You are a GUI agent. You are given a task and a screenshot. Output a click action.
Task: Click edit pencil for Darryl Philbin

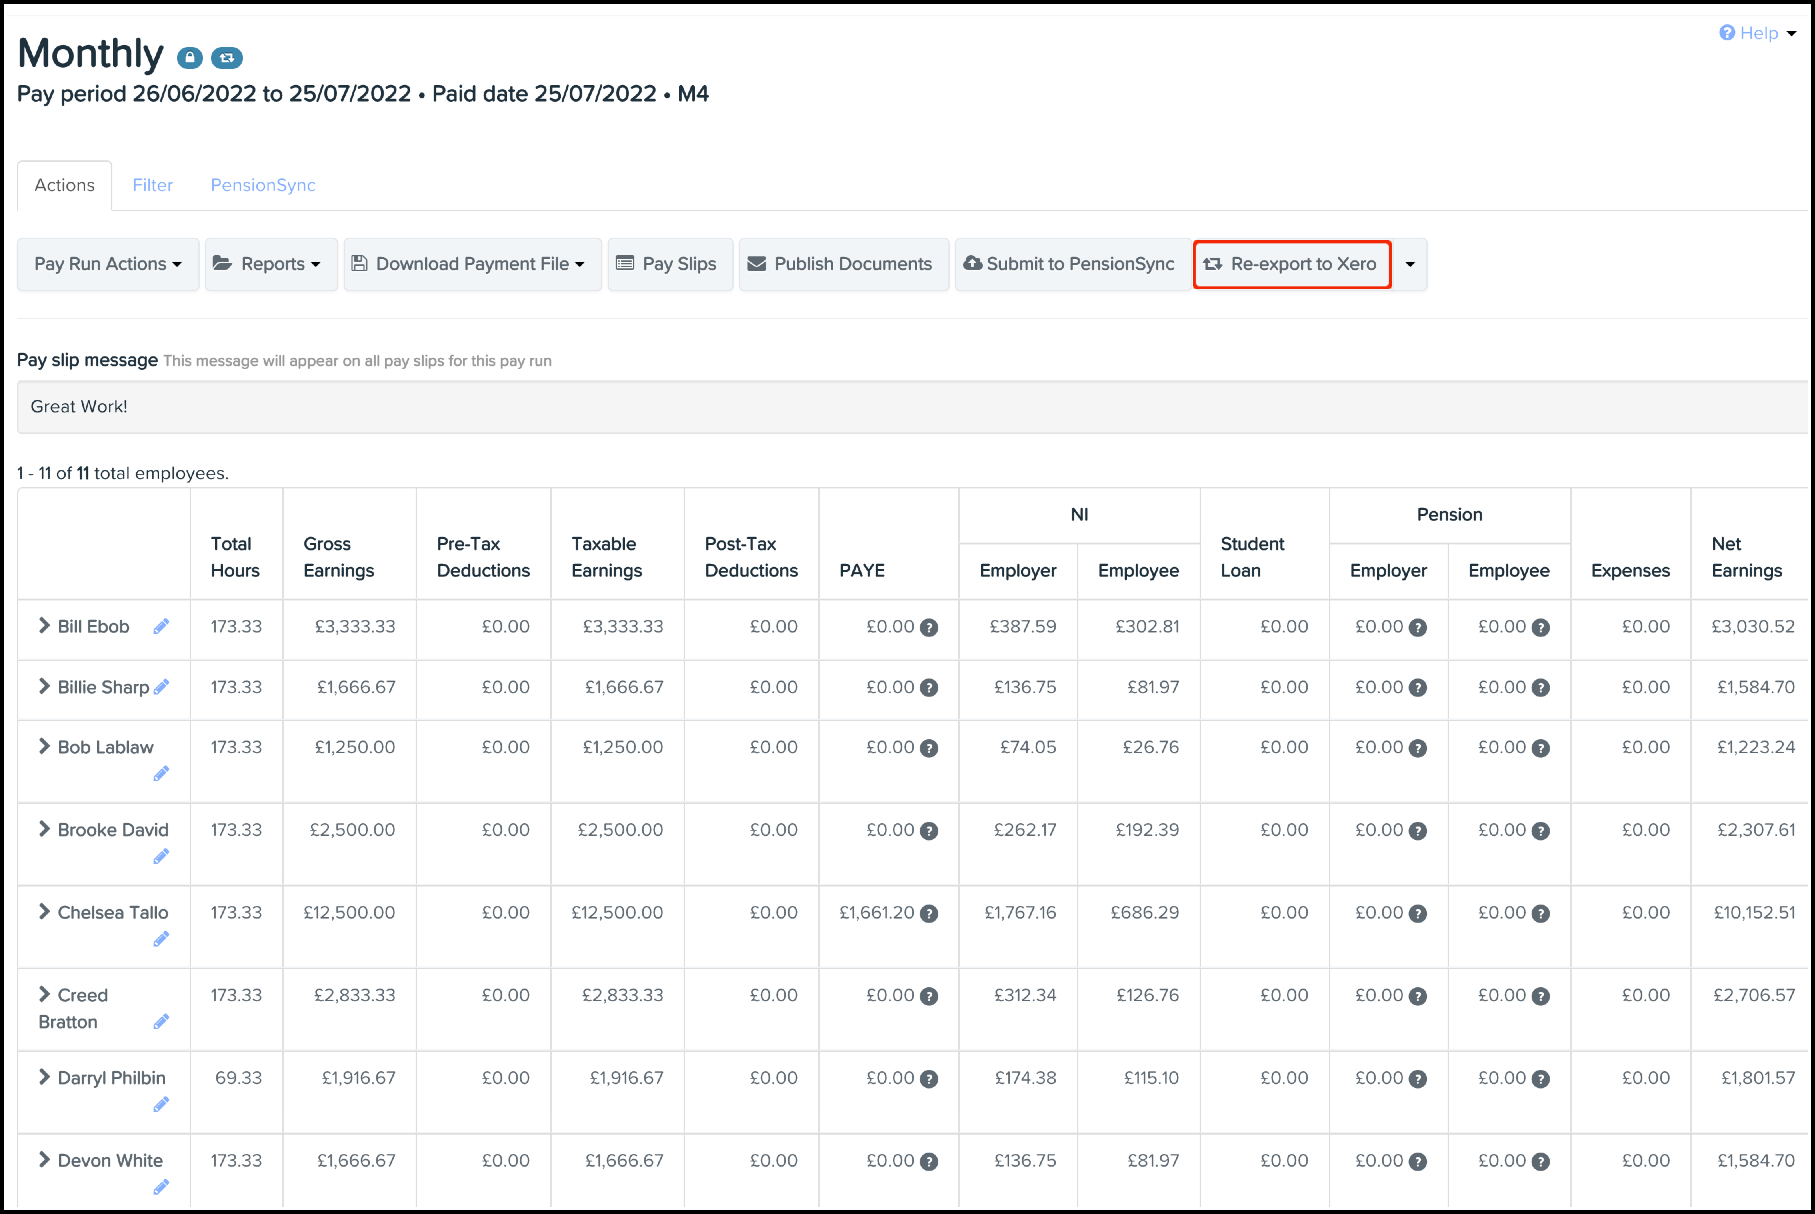pos(161,1104)
